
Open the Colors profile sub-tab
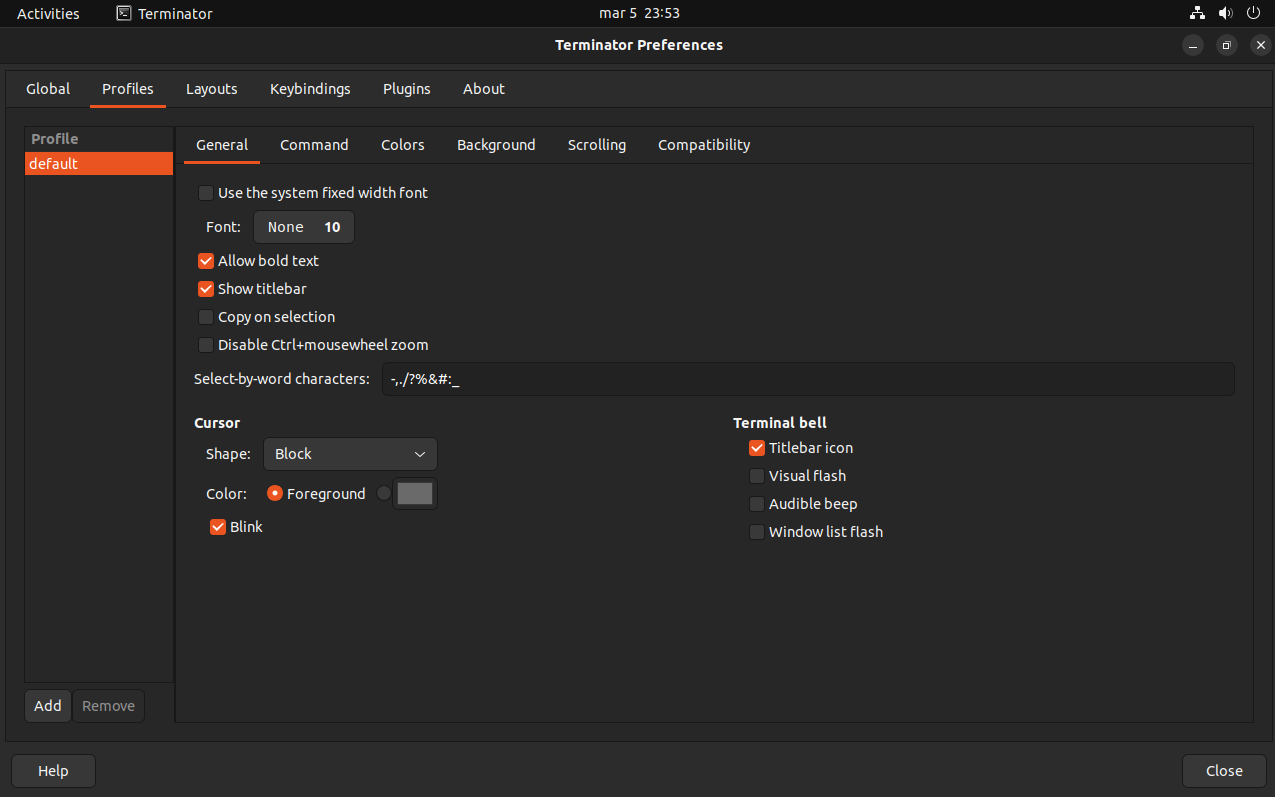tap(402, 145)
